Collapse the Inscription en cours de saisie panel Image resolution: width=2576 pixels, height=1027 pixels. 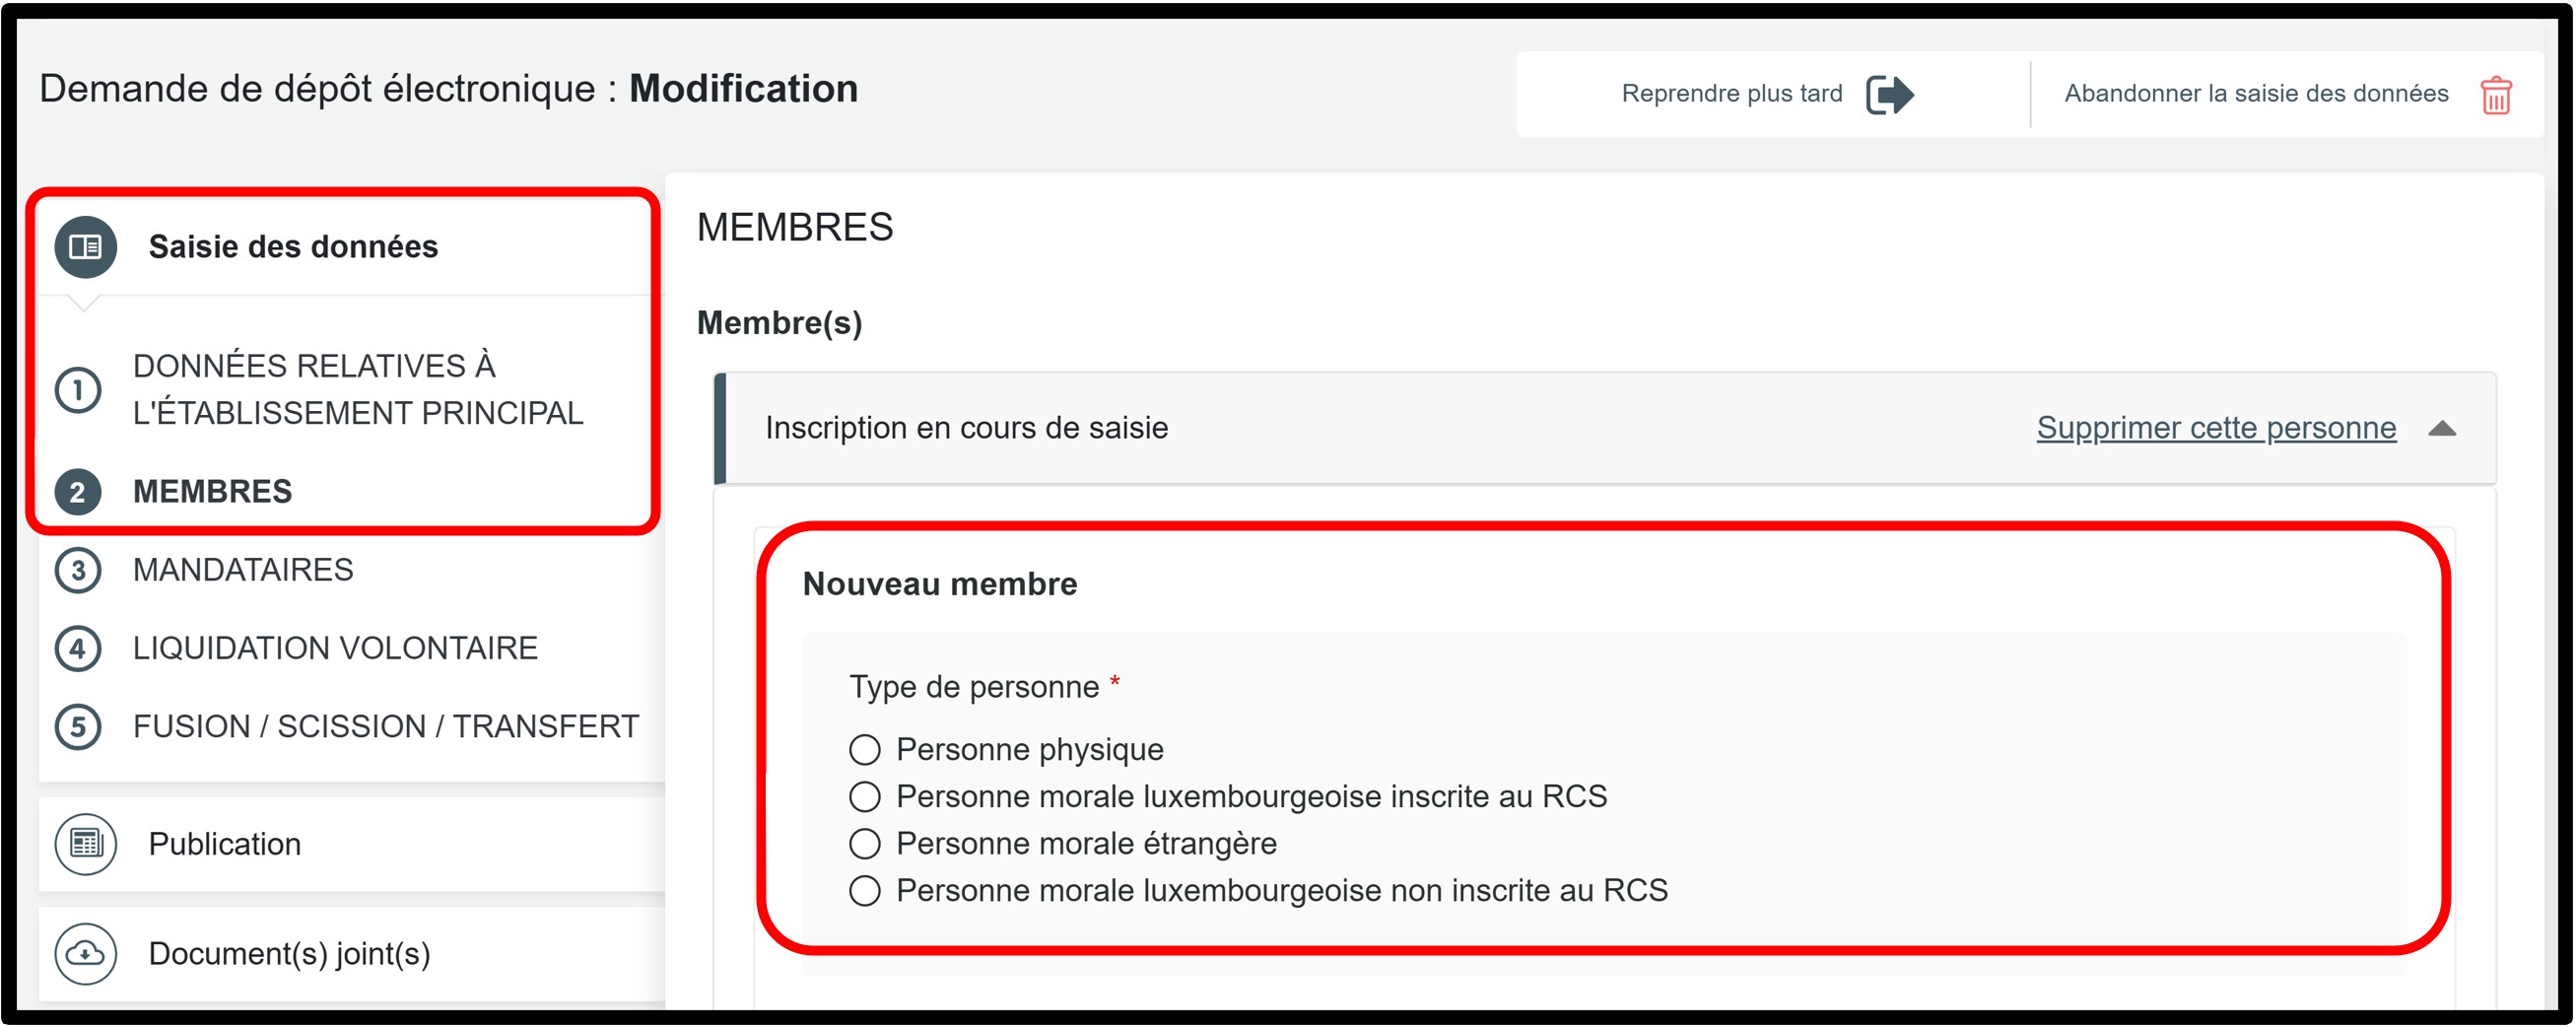2442,428
